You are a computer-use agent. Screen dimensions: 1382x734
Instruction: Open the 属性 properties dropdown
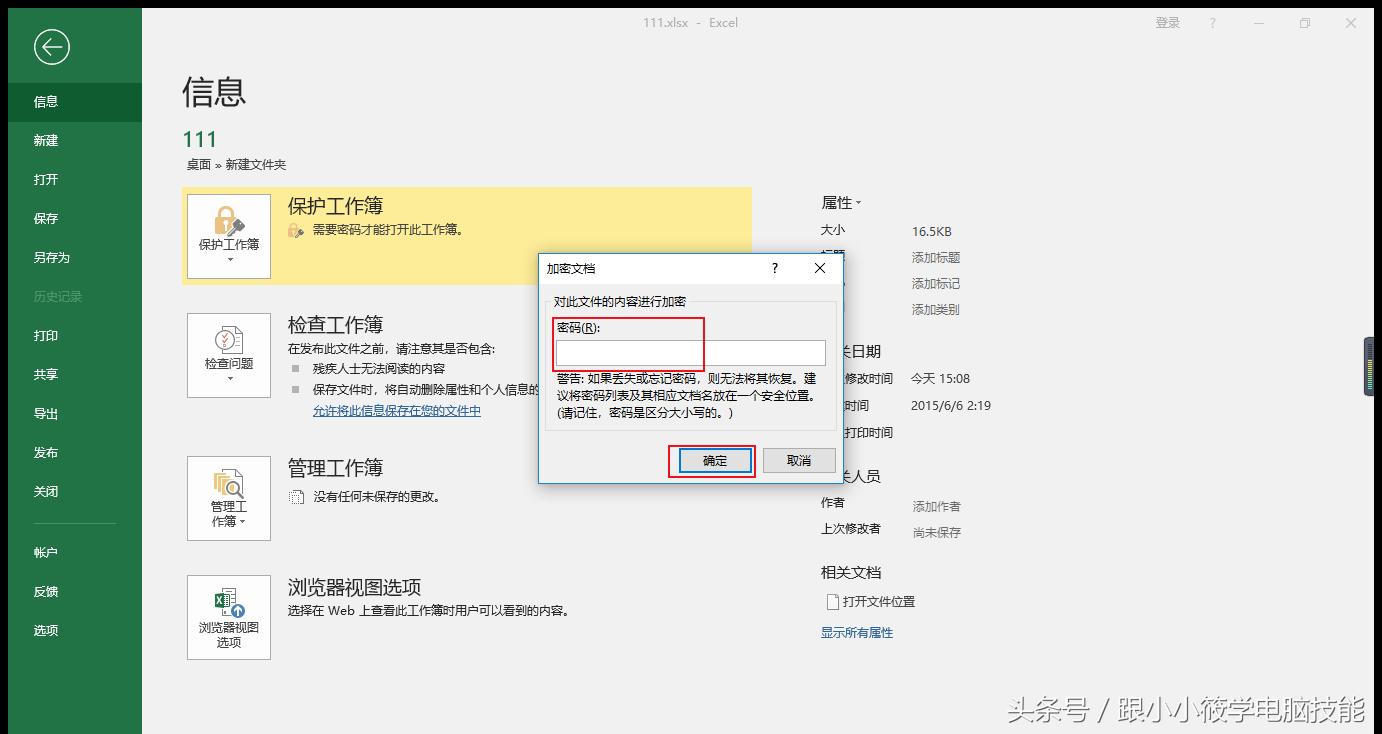click(x=841, y=202)
